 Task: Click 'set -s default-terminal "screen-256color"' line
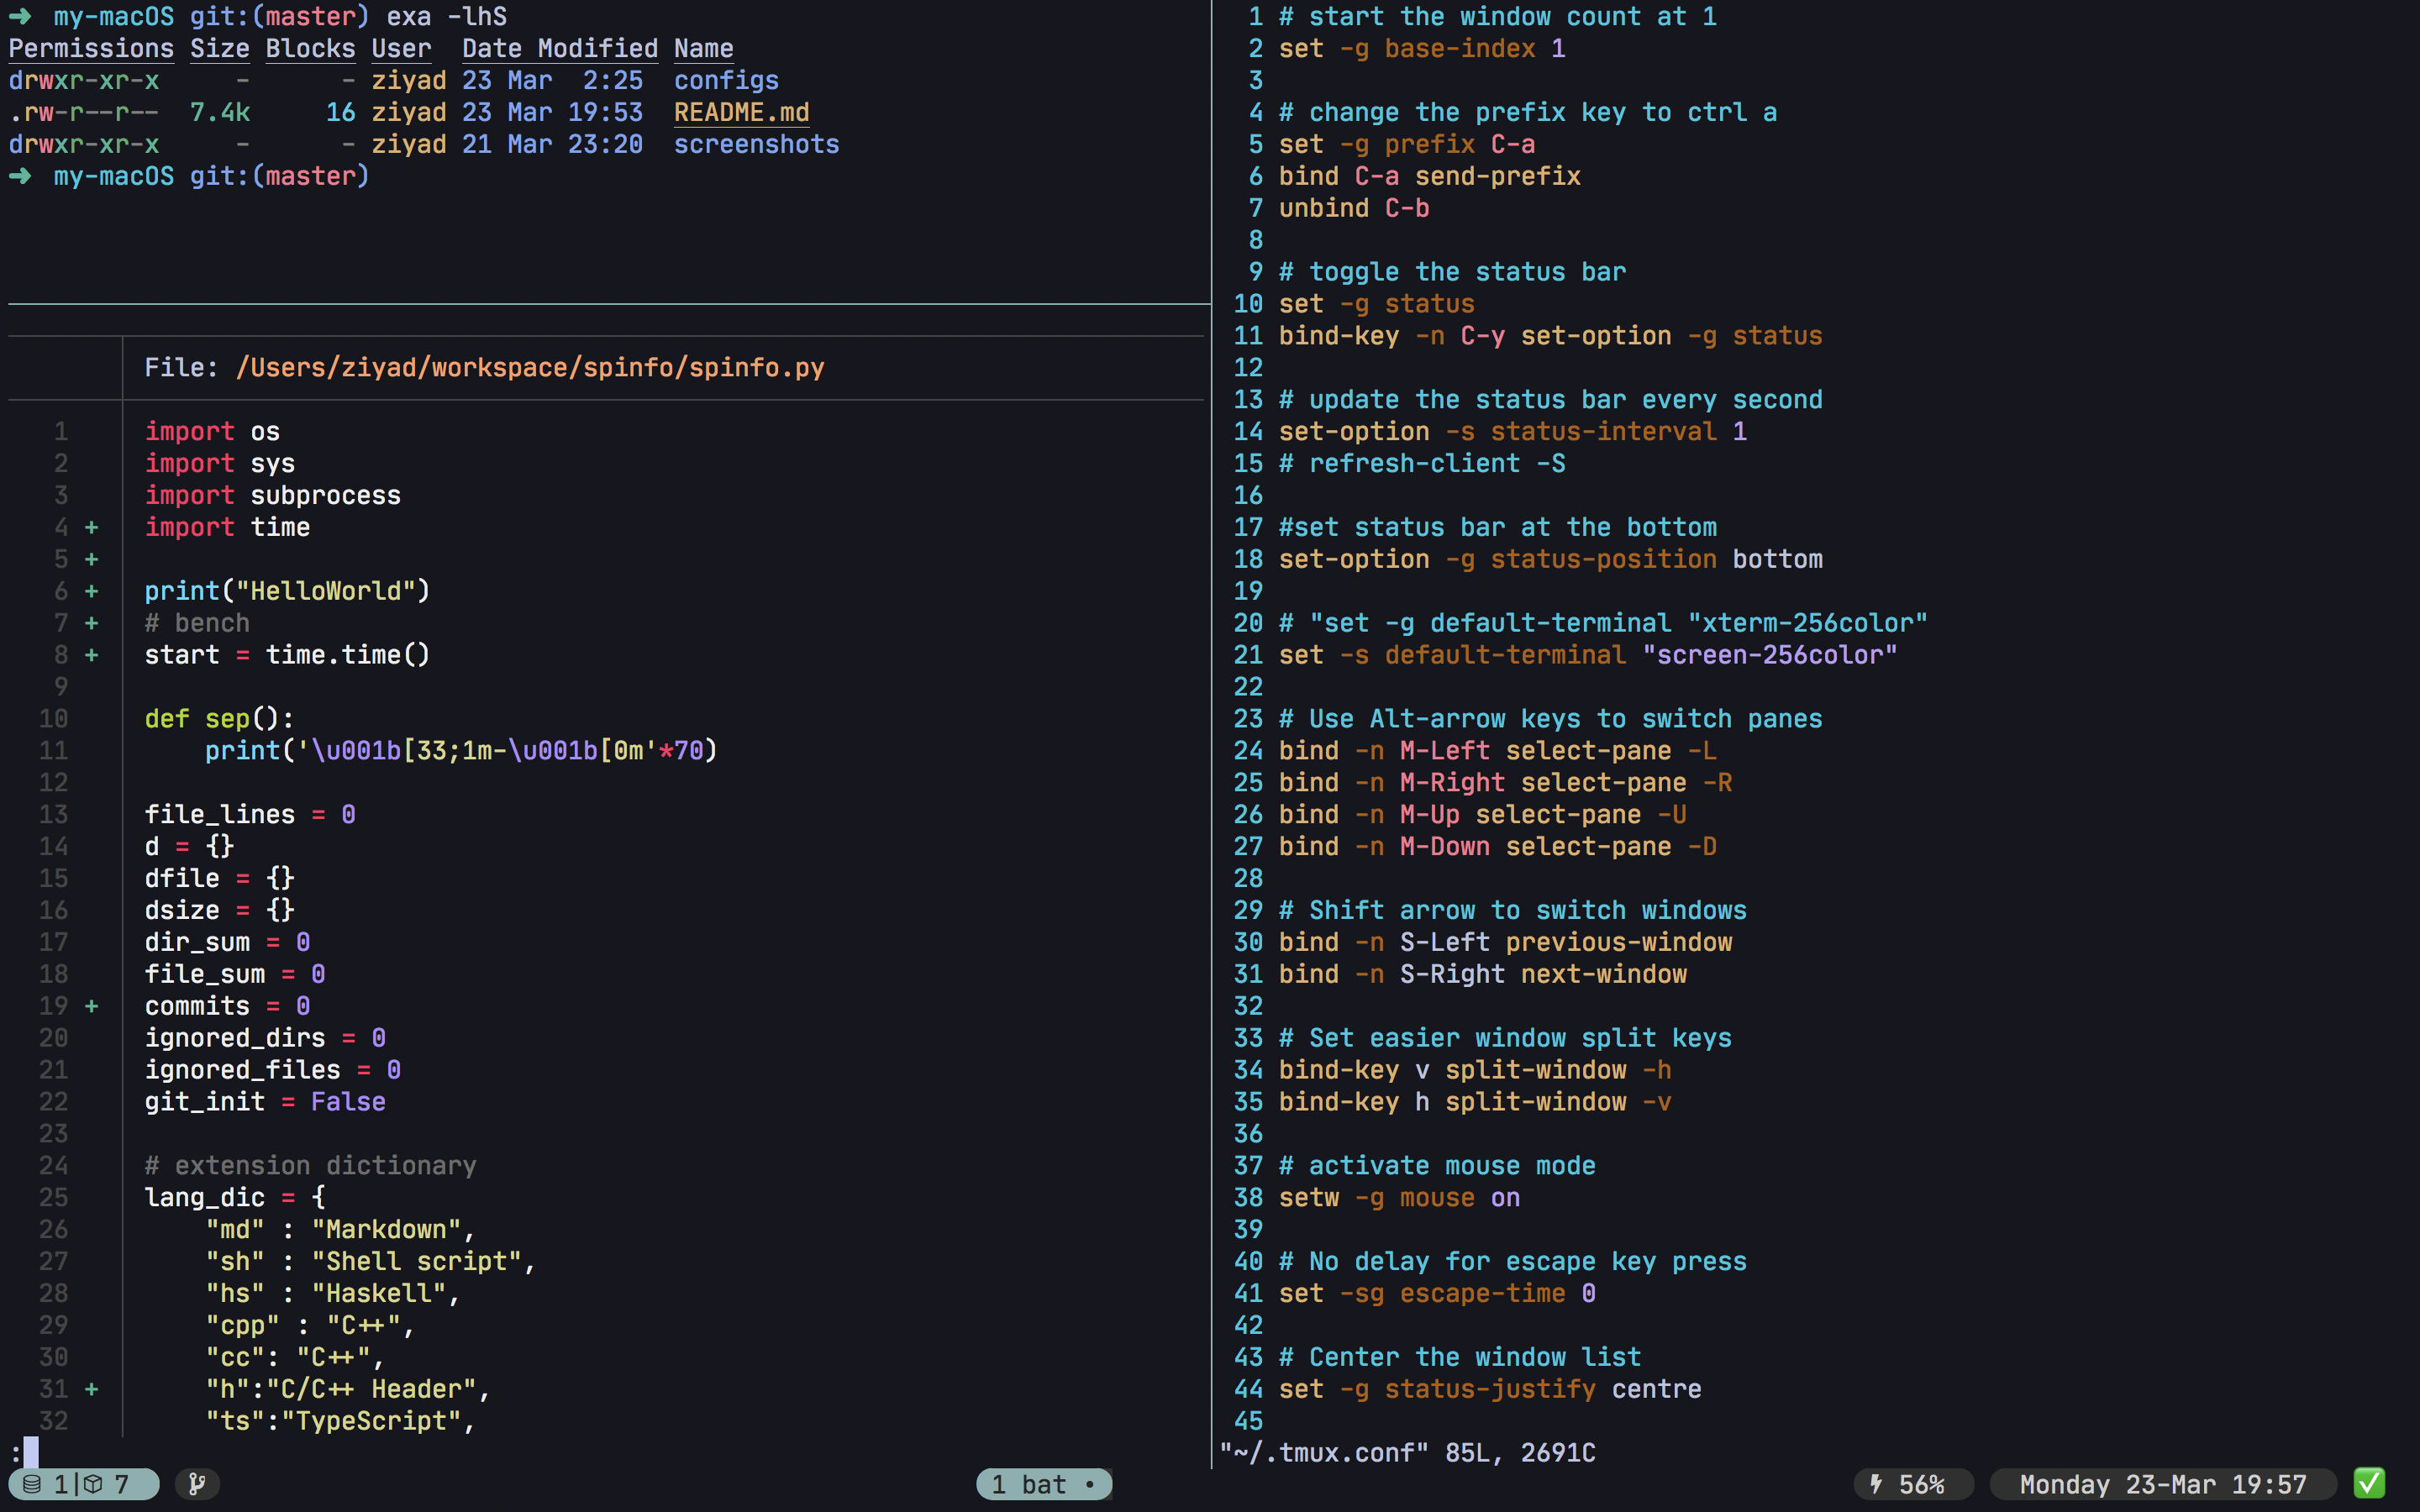point(1588,655)
